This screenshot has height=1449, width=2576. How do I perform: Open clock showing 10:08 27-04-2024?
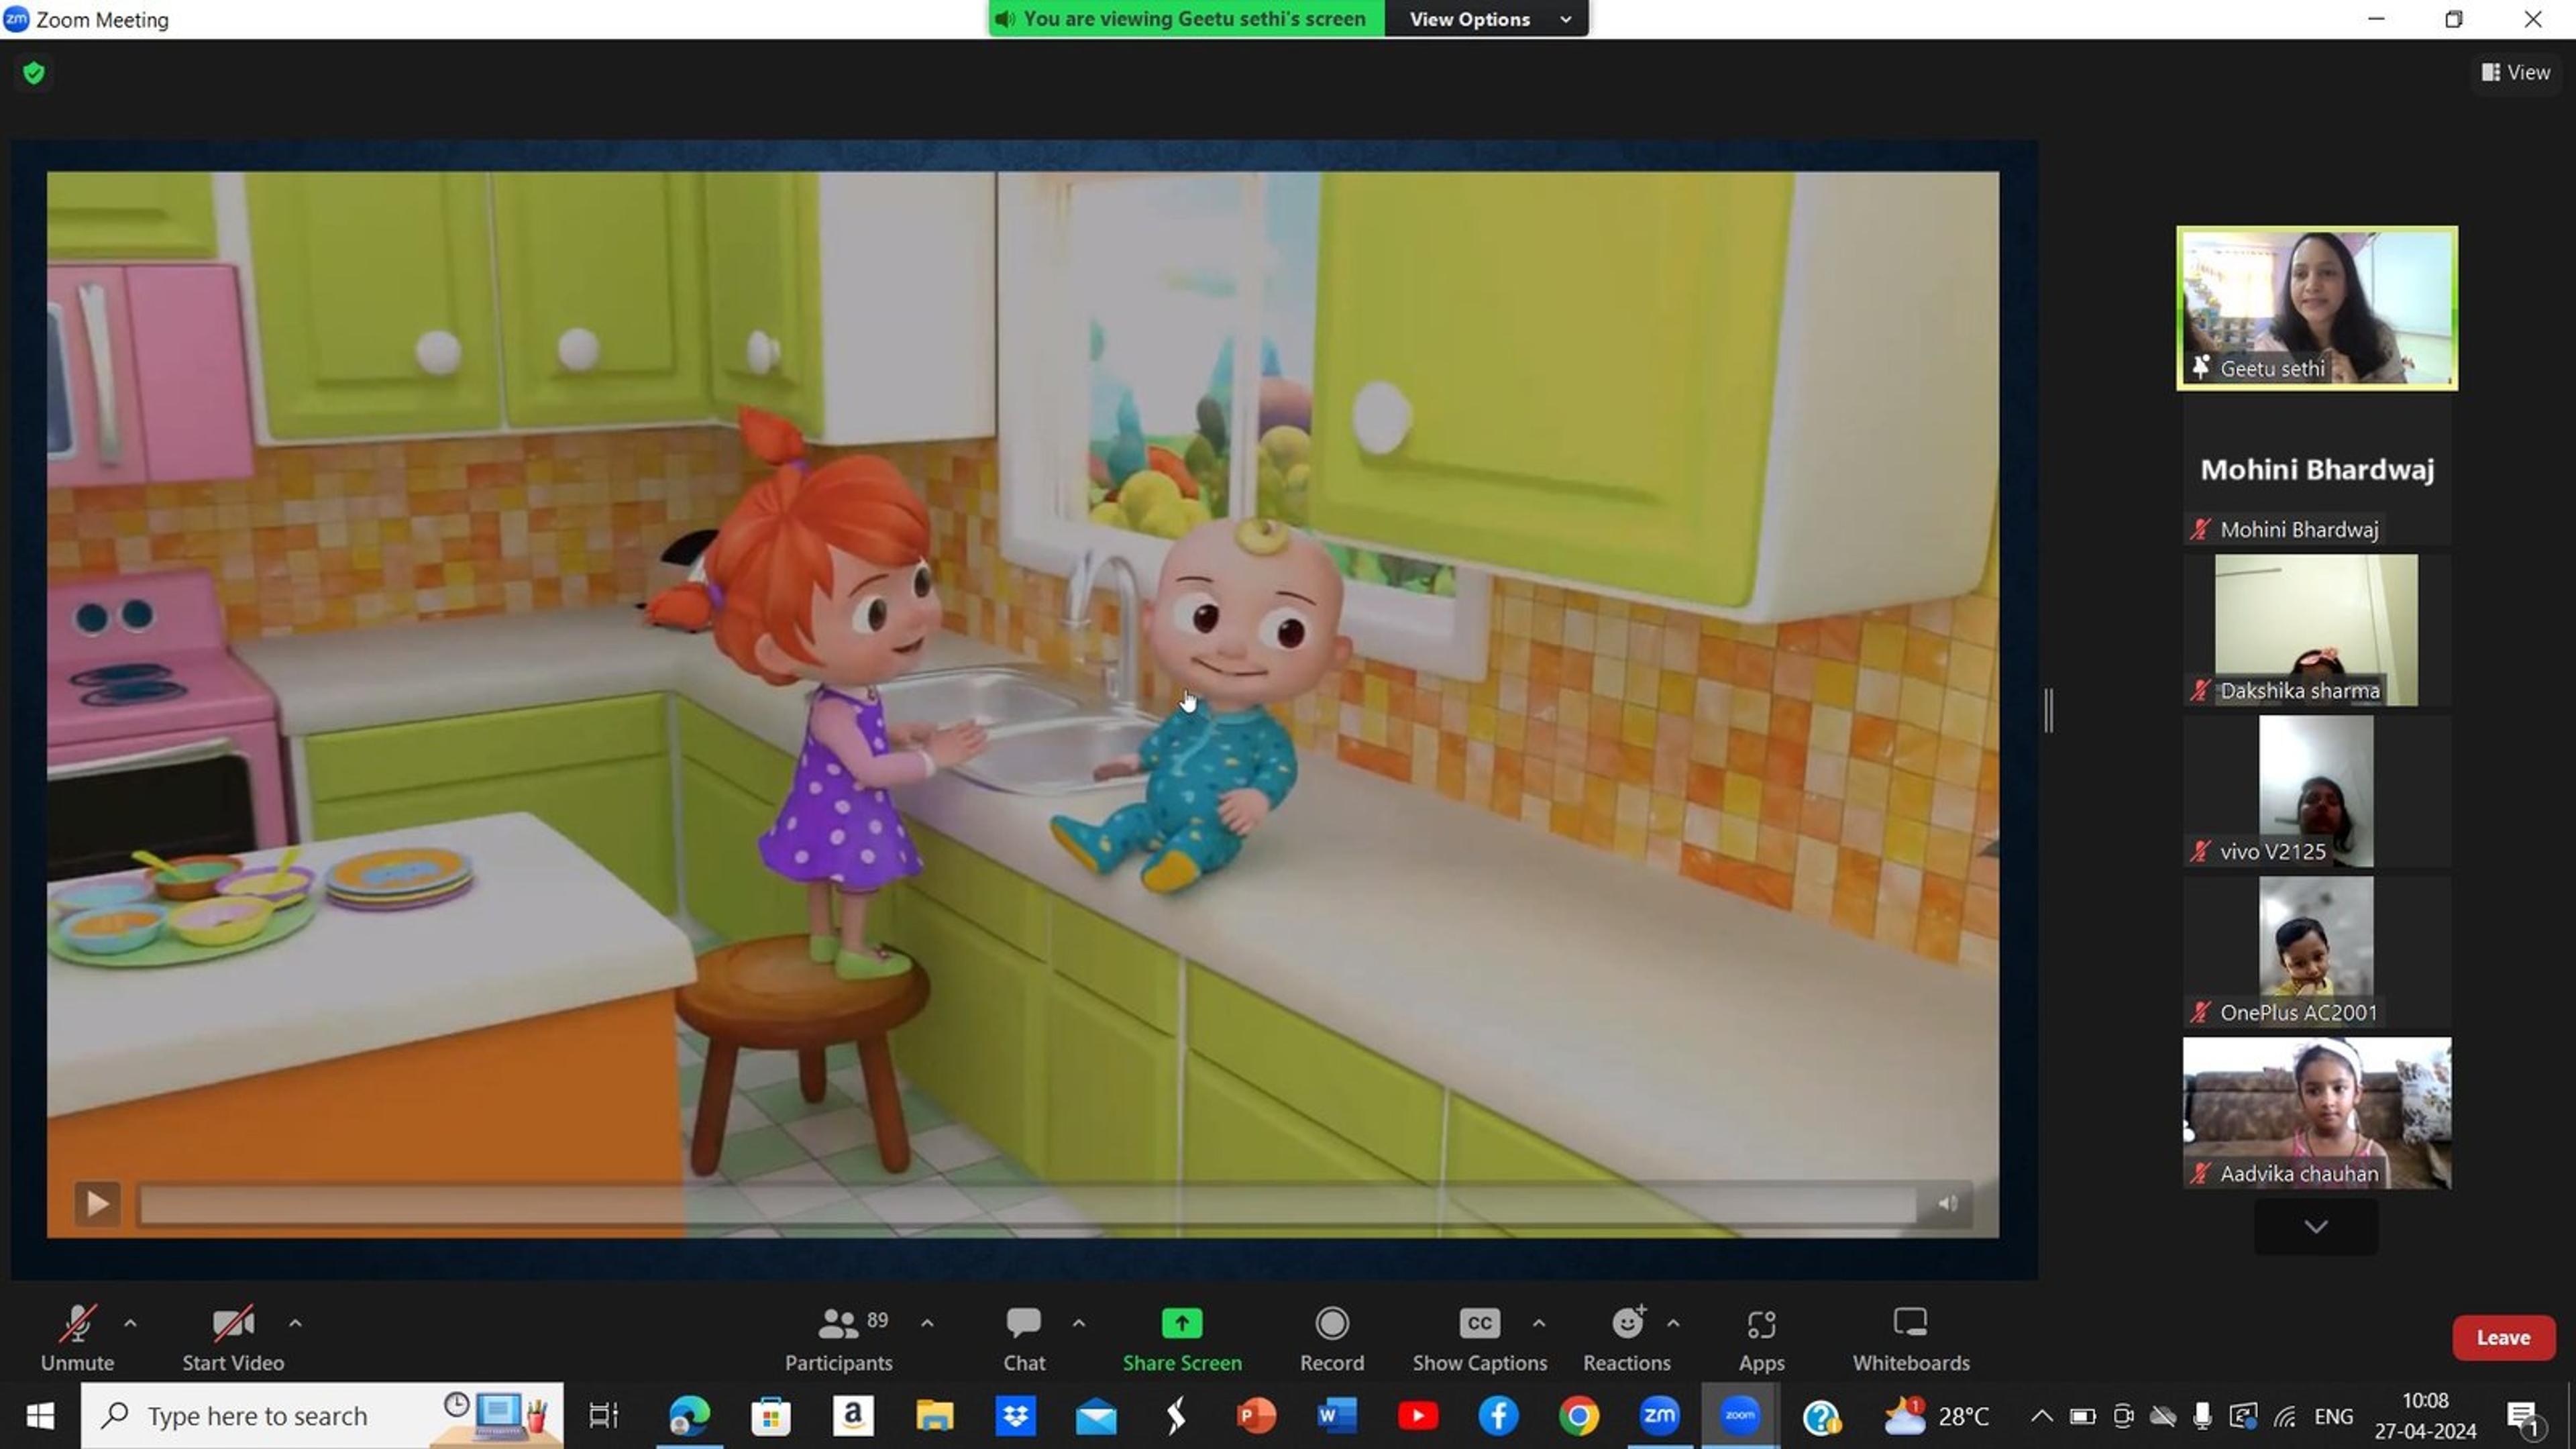[2425, 1415]
